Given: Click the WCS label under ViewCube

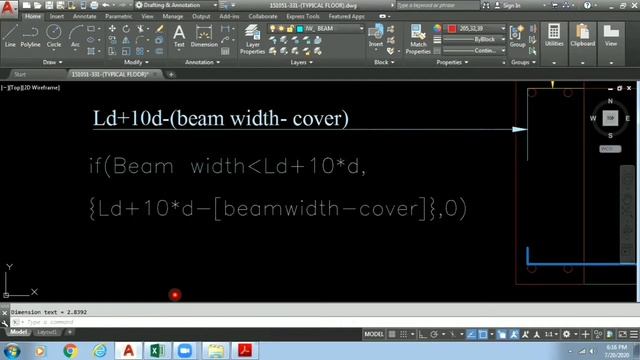Looking at the screenshot, I should coord(610,149).
